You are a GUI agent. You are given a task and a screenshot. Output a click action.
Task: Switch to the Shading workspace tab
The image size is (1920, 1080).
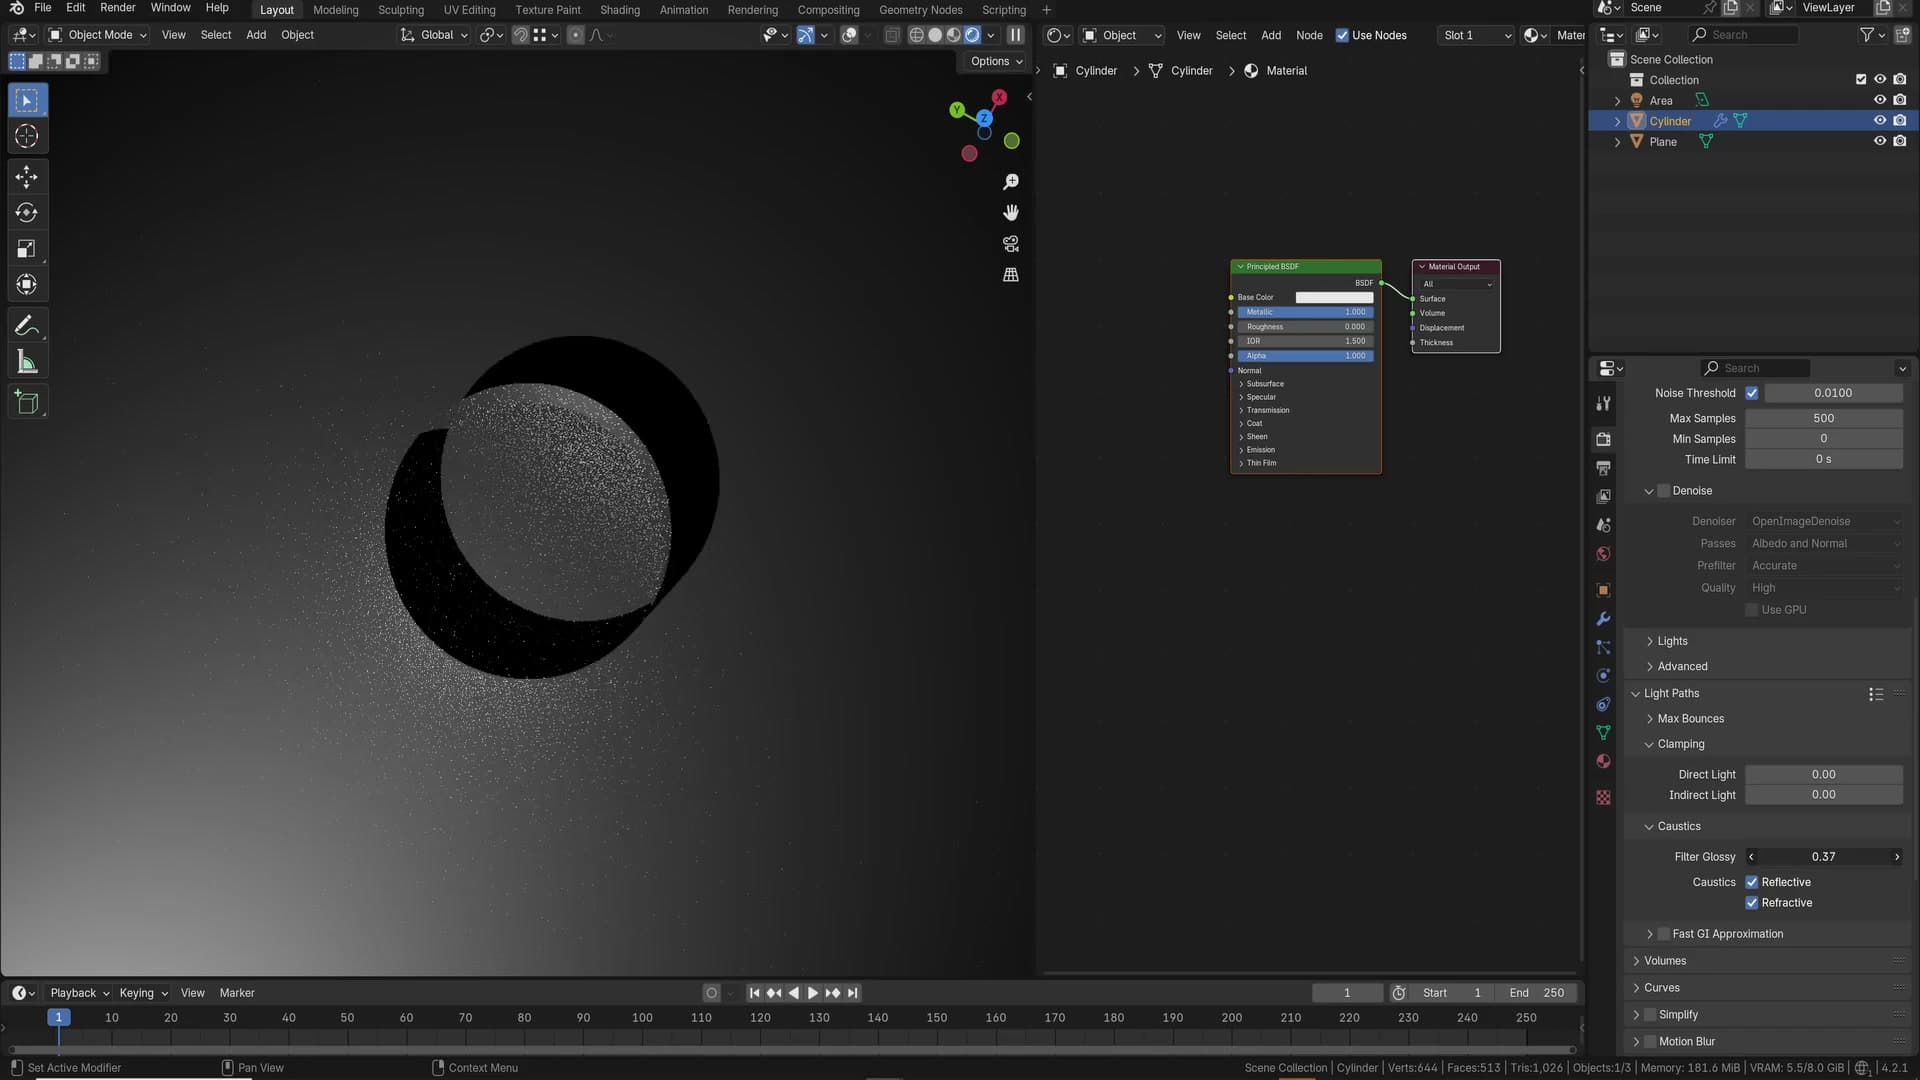(619, 10)
